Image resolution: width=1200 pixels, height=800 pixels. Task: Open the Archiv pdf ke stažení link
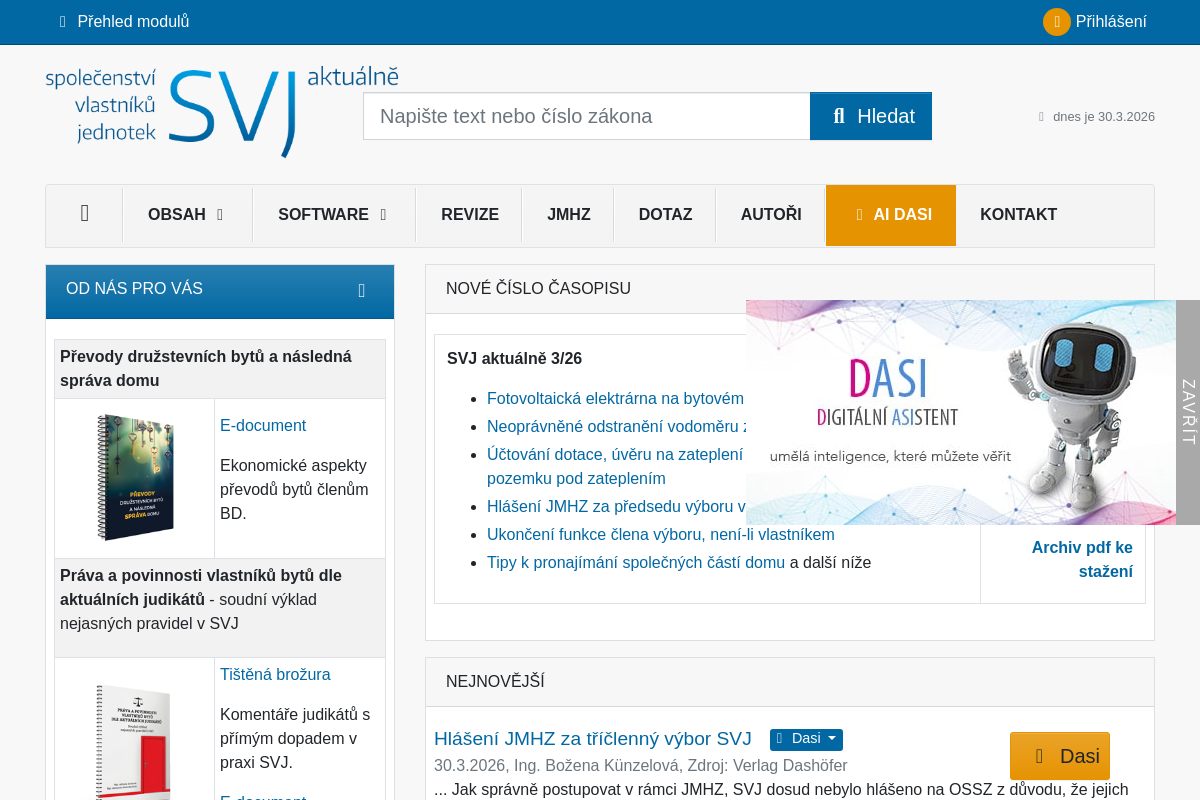click(x=1082, y=559)
